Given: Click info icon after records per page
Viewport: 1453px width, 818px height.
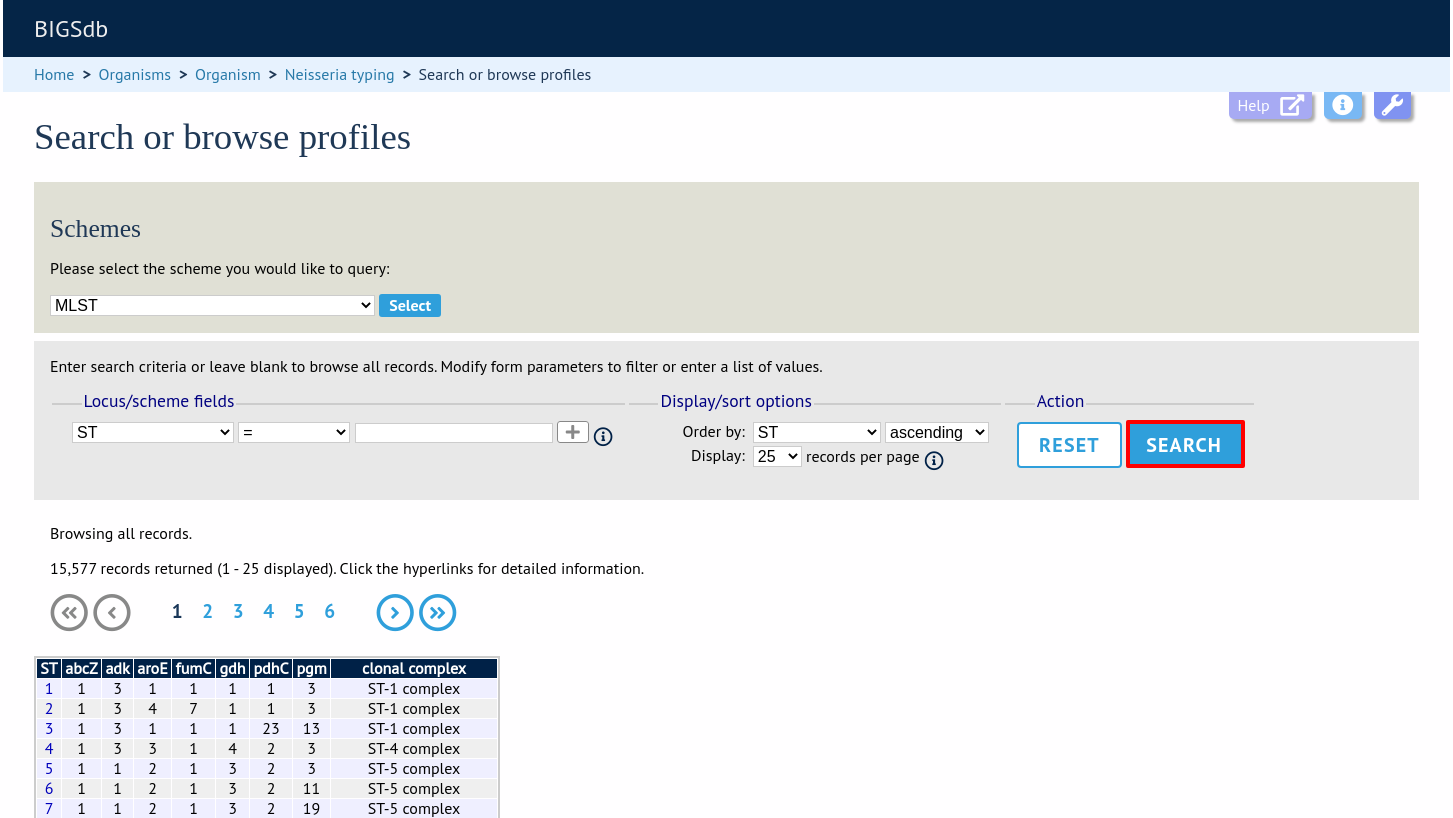Looking at the screenshot, I should coord(934,460).
